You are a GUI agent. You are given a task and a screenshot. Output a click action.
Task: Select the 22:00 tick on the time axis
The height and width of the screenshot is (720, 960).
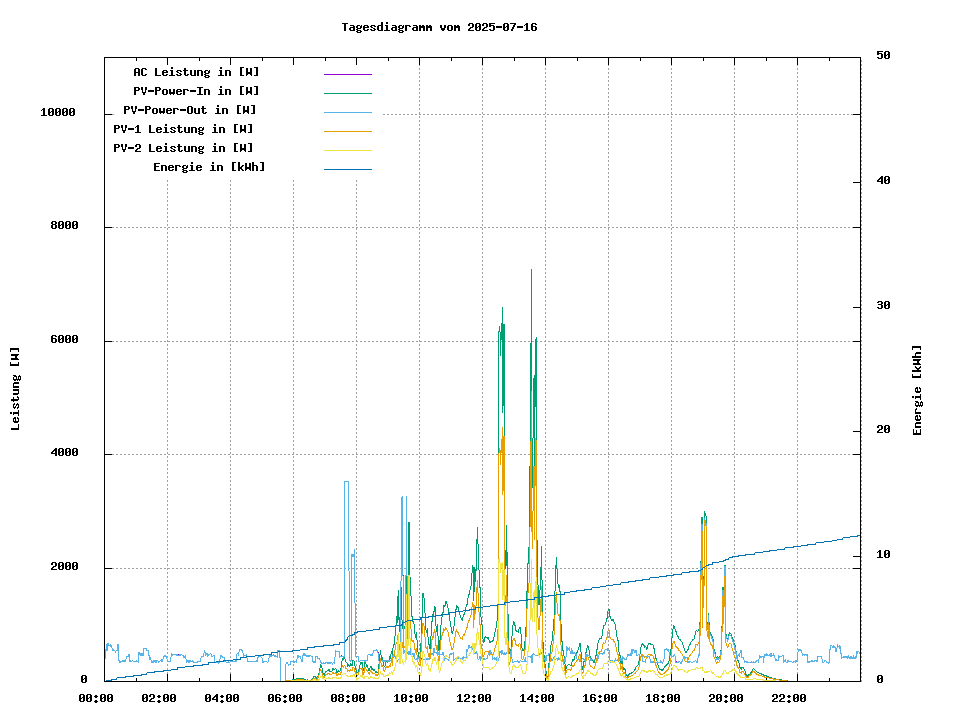[x=789, y=698]
